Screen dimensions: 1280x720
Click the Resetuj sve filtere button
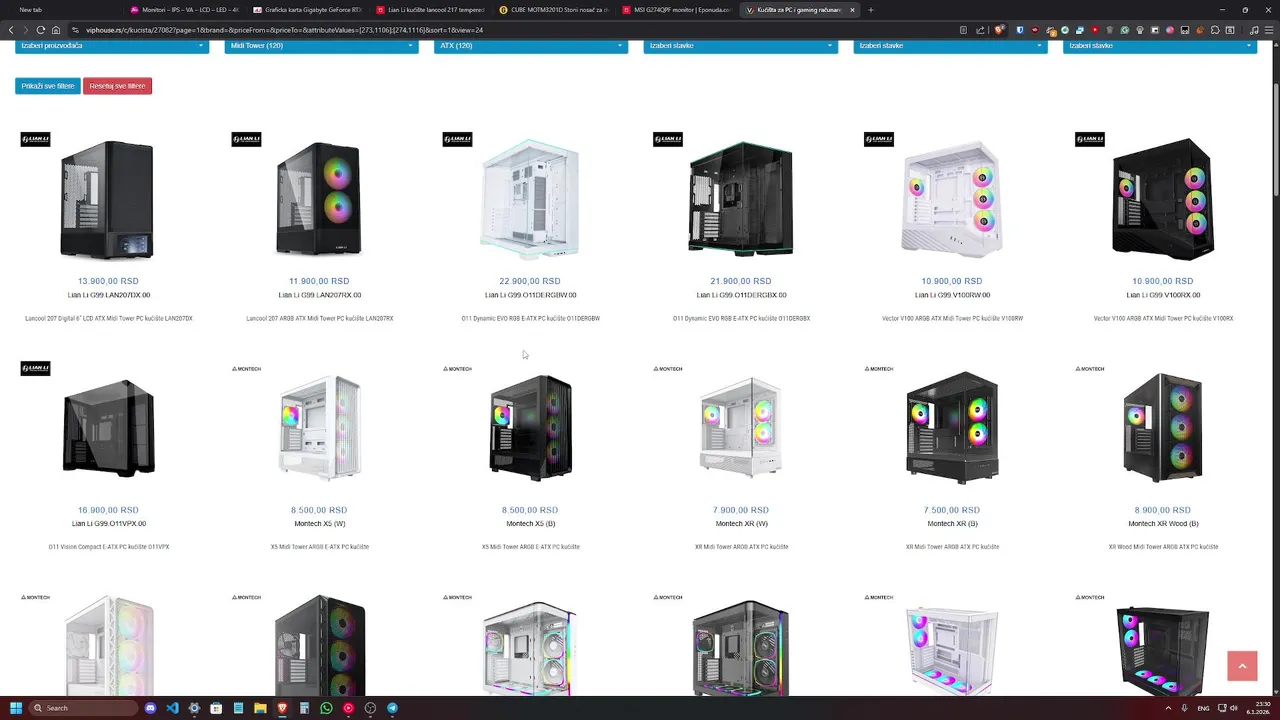[x=117, y=86]
